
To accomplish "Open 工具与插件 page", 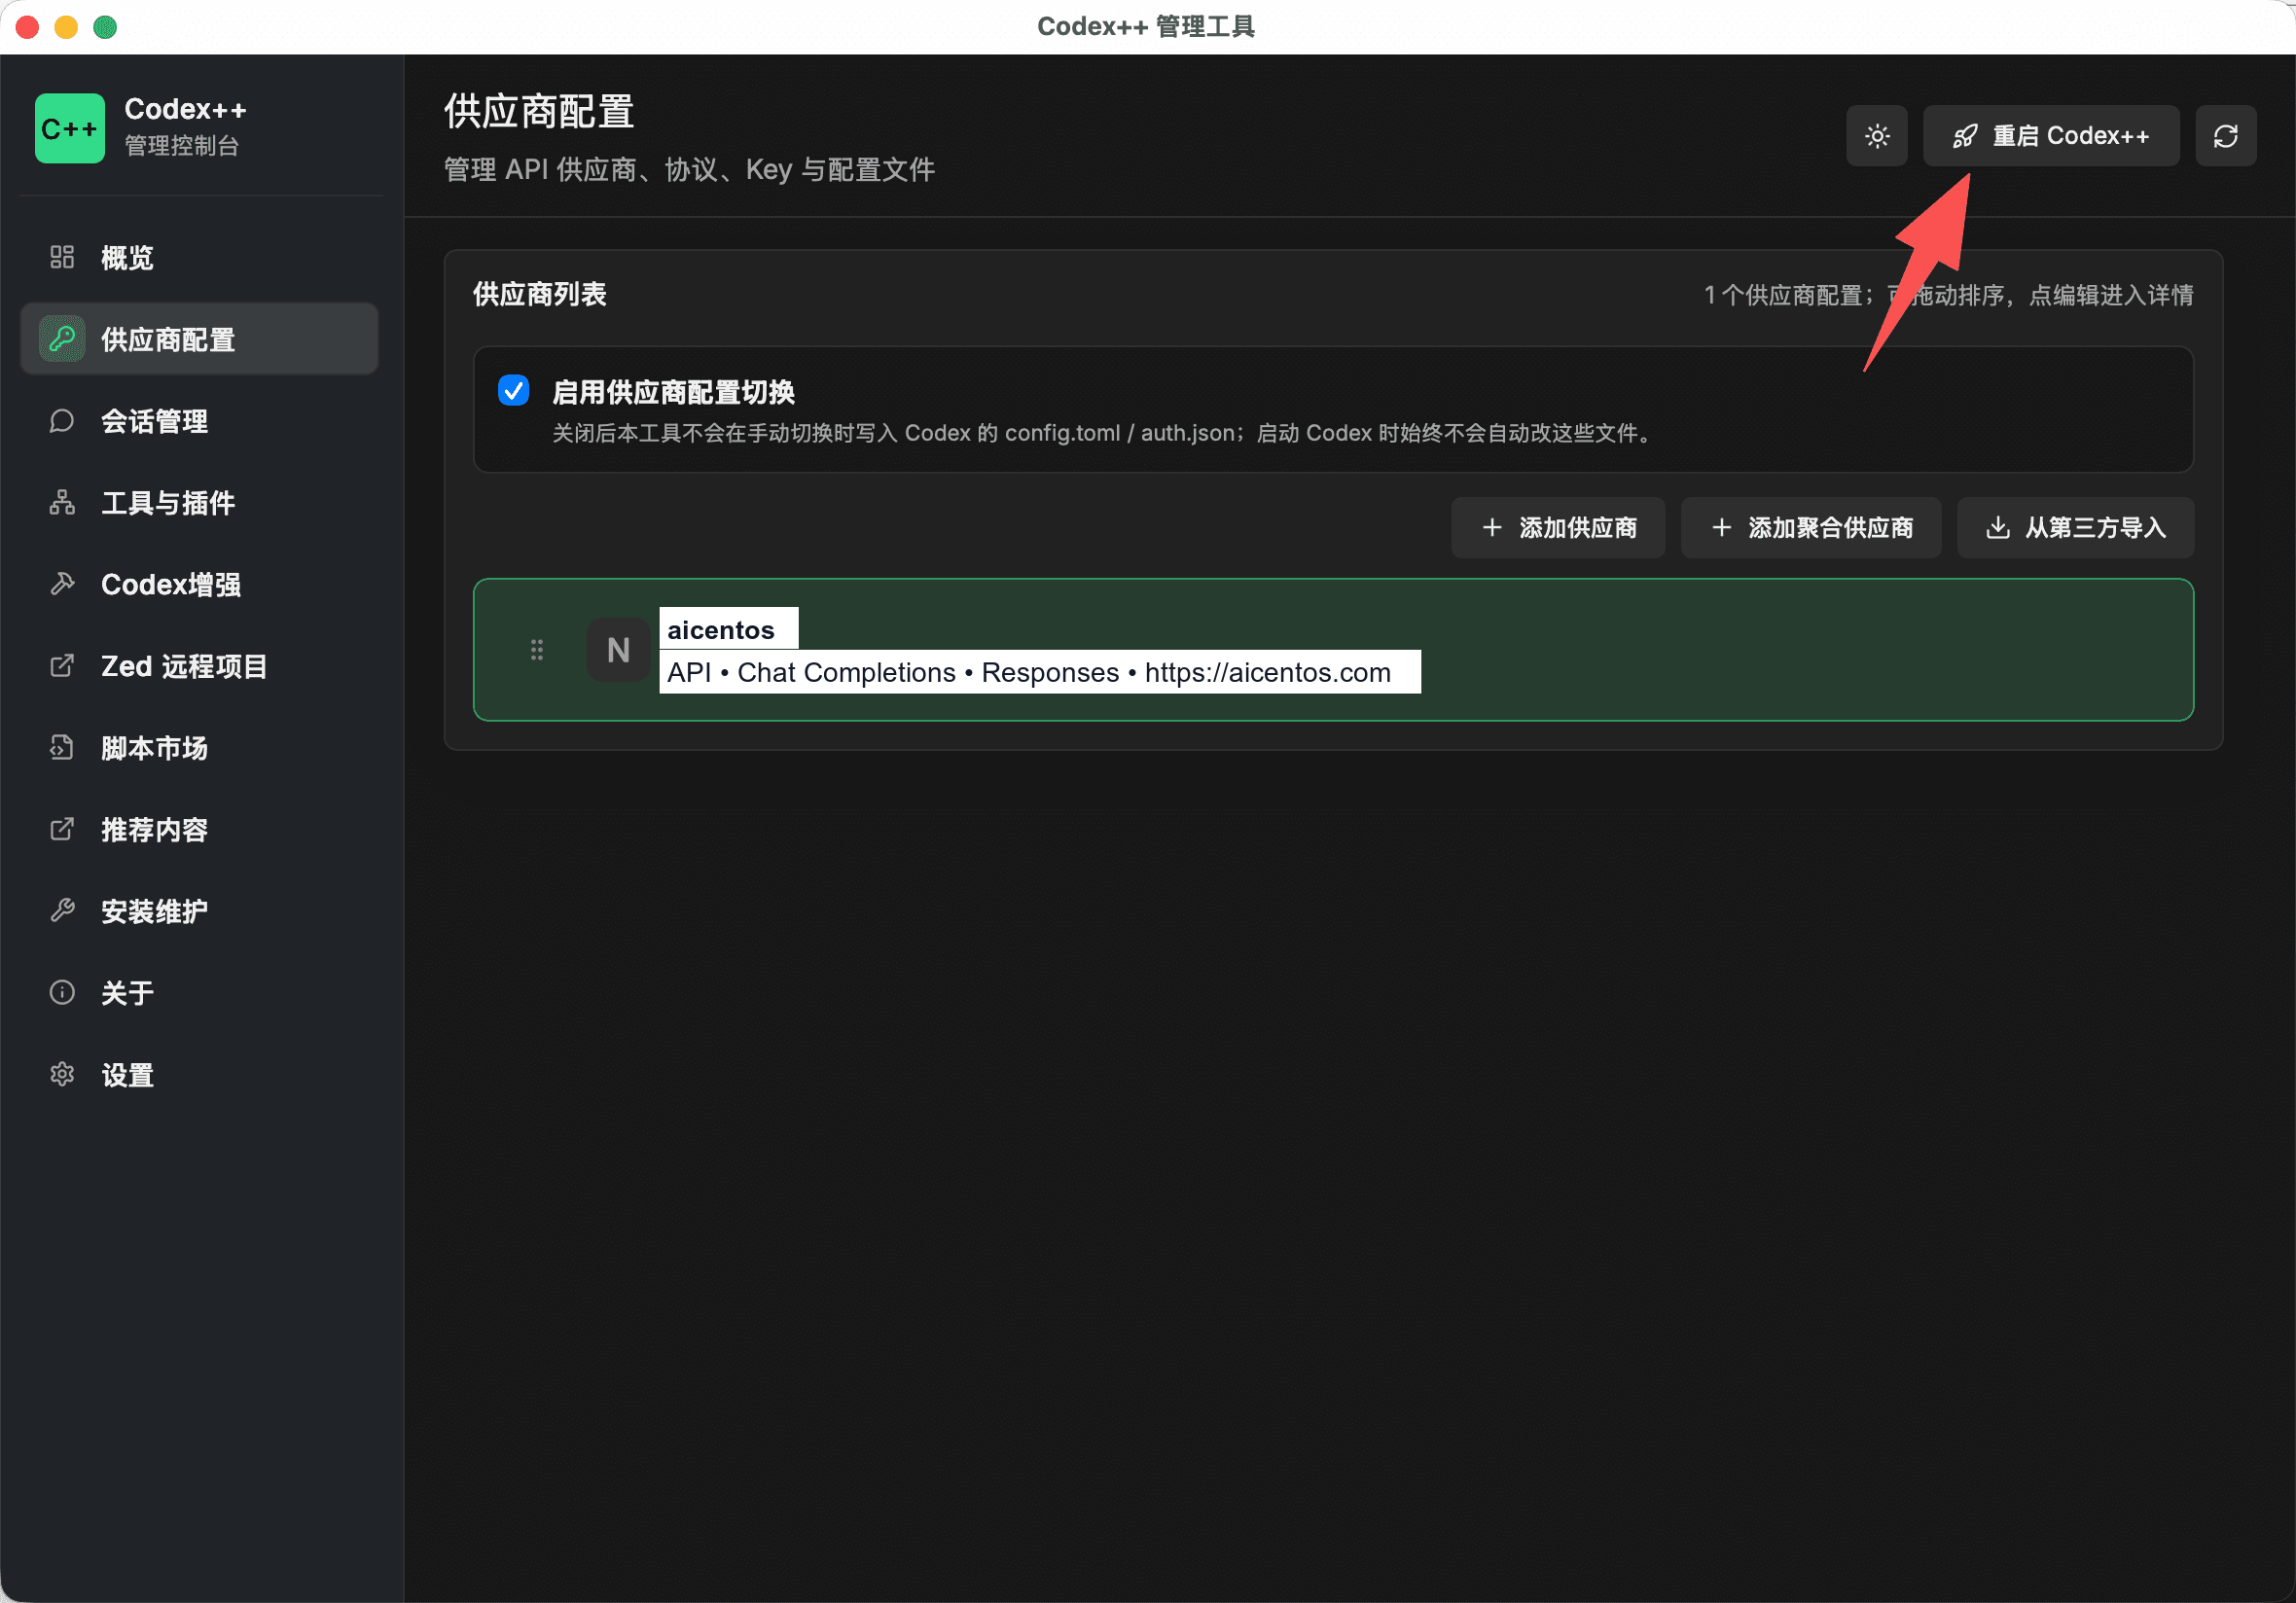I will pyautogui.click(x=199, y=502).
